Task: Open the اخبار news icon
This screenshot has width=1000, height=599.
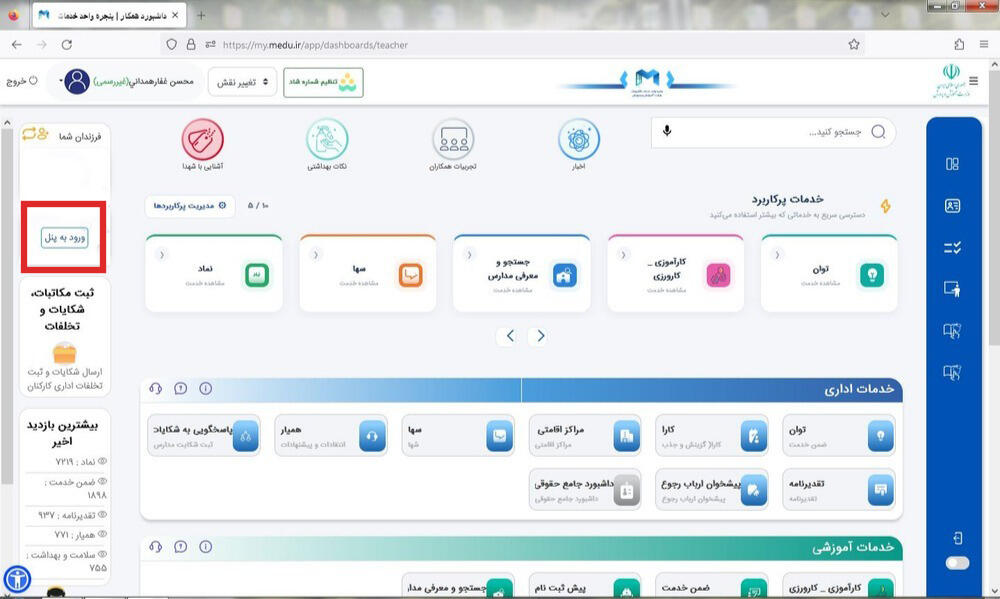Action: [578, 139]
